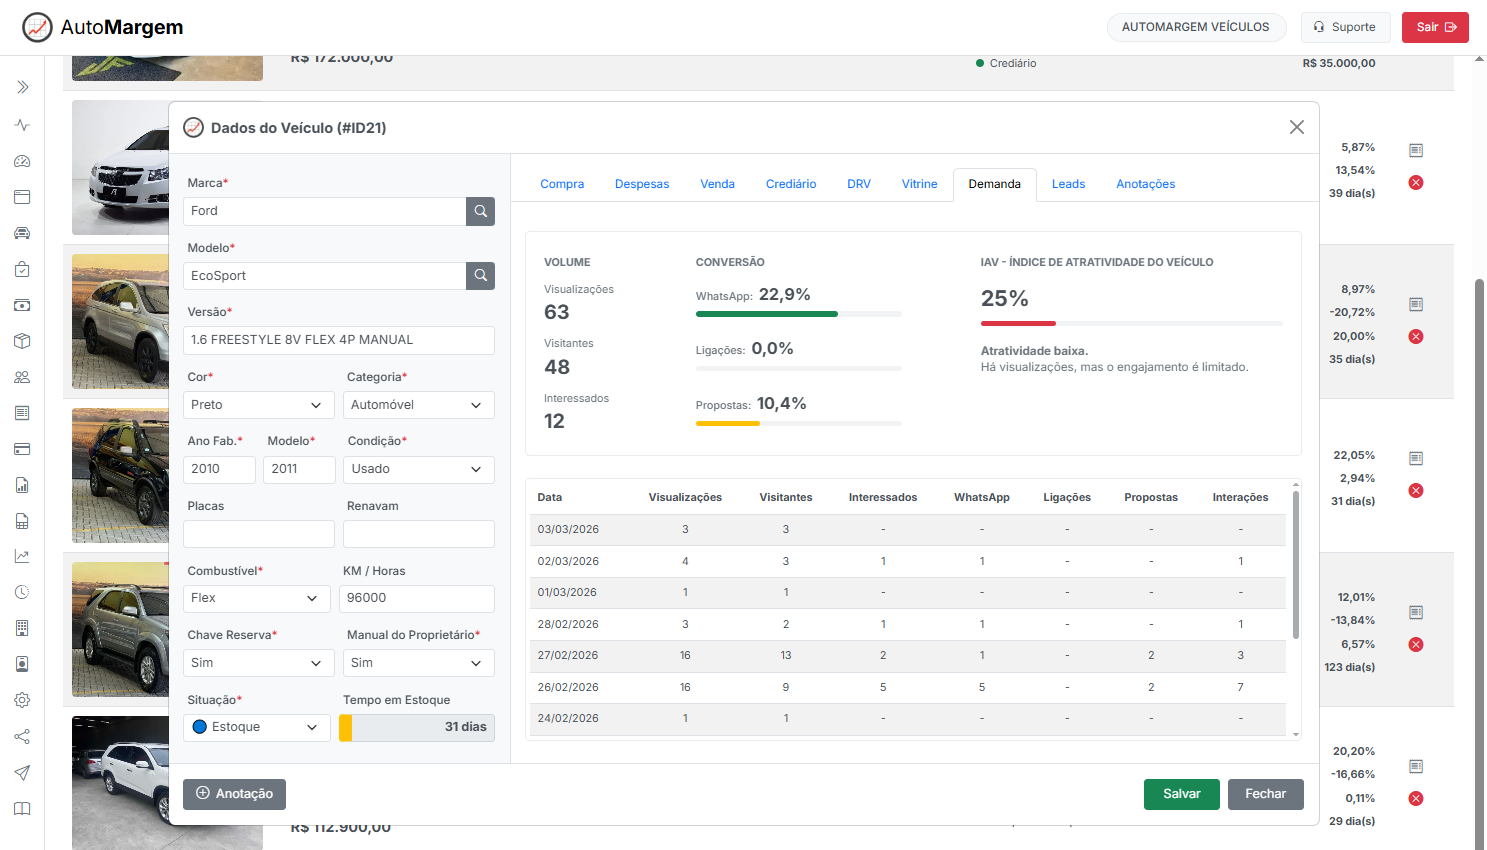Click the Tempo em Estoque progress bar
The image size is (1487, 850).
click(x=417, y=727)
